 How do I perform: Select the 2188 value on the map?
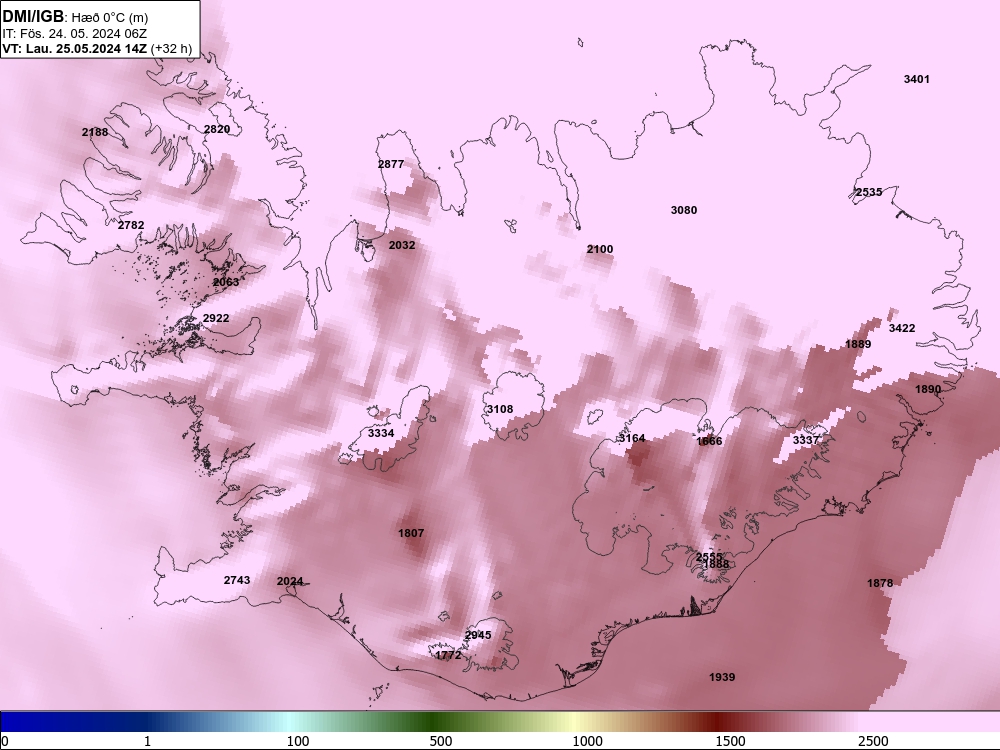(95, 132)
